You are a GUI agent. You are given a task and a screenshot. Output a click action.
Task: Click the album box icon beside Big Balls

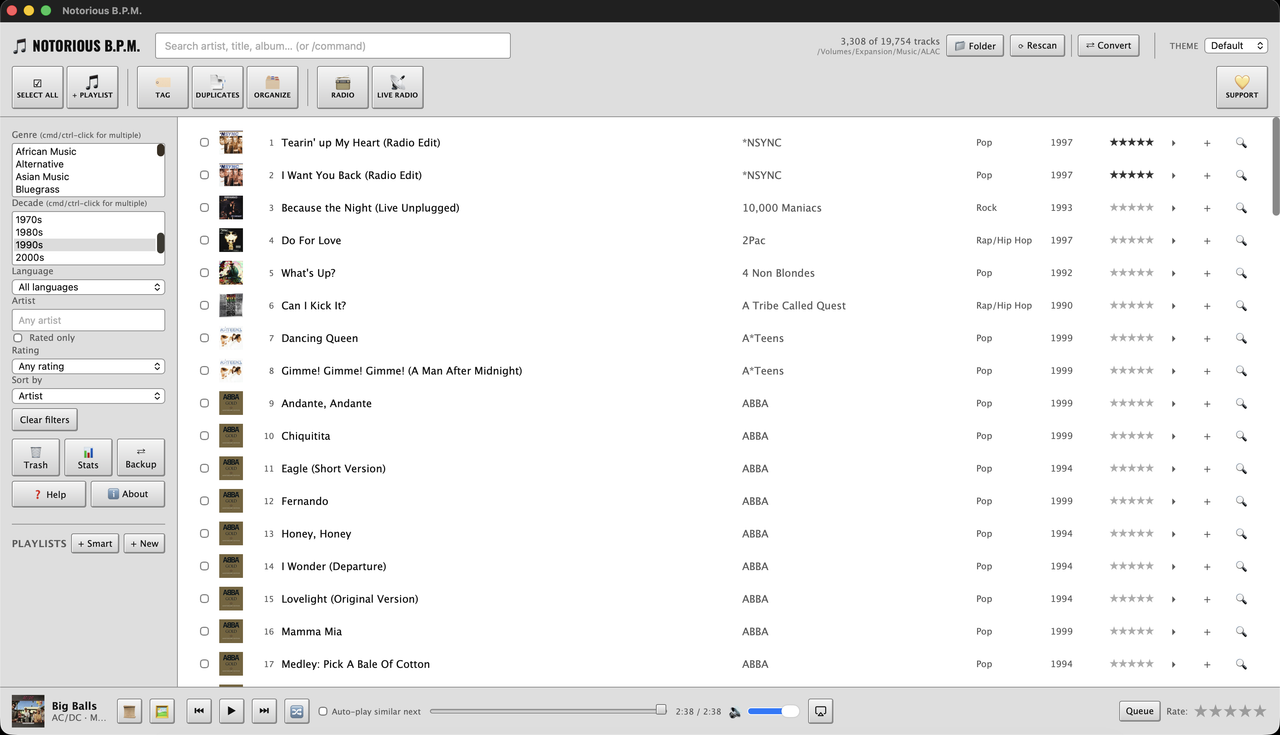(129, 711)
